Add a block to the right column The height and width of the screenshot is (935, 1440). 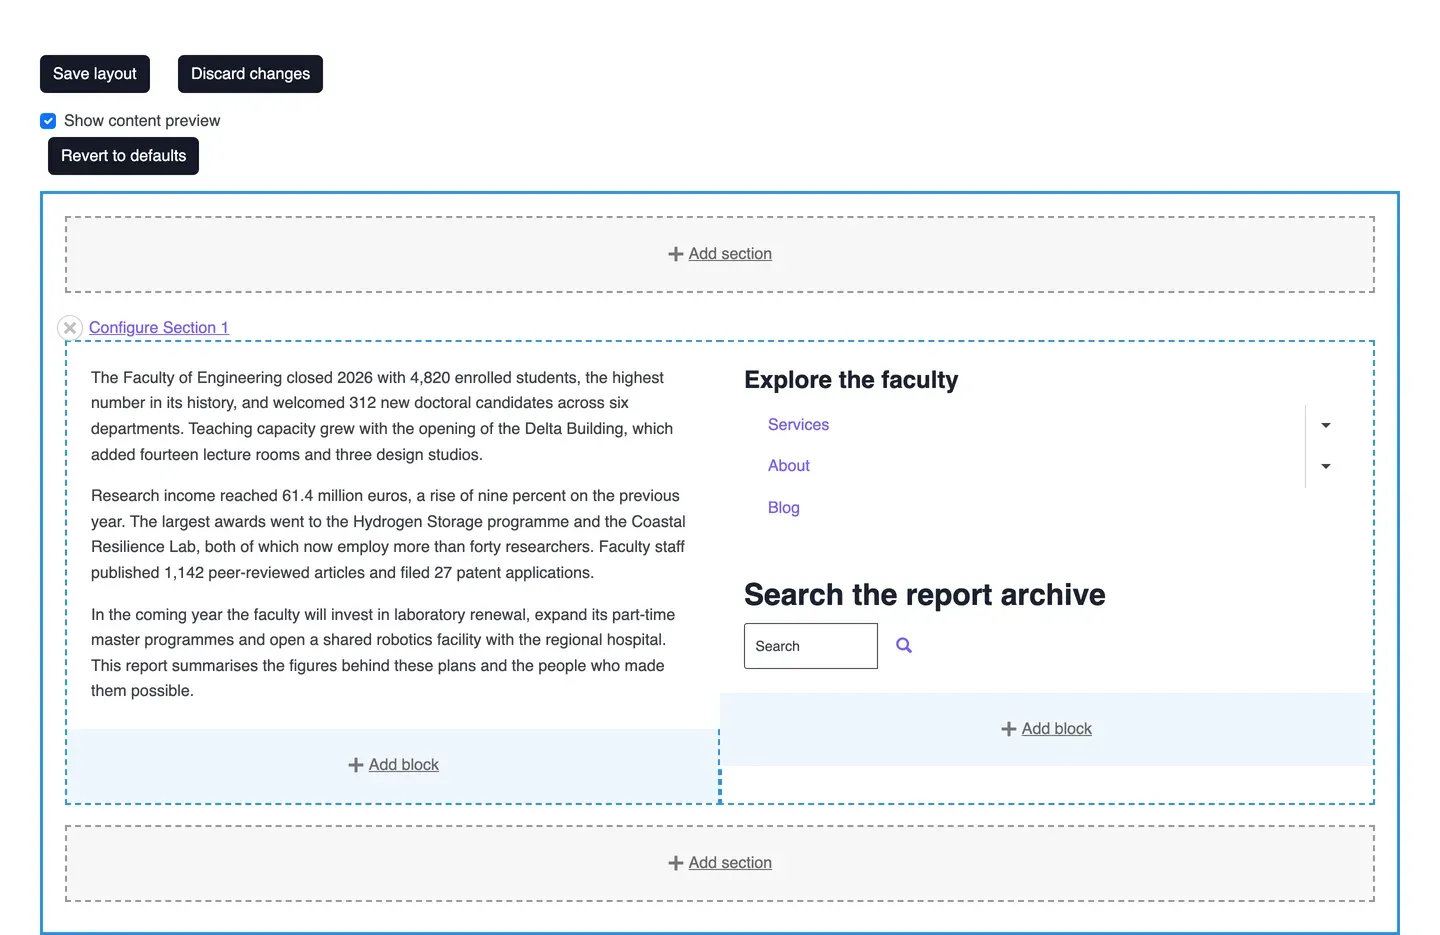point(1046,729)
